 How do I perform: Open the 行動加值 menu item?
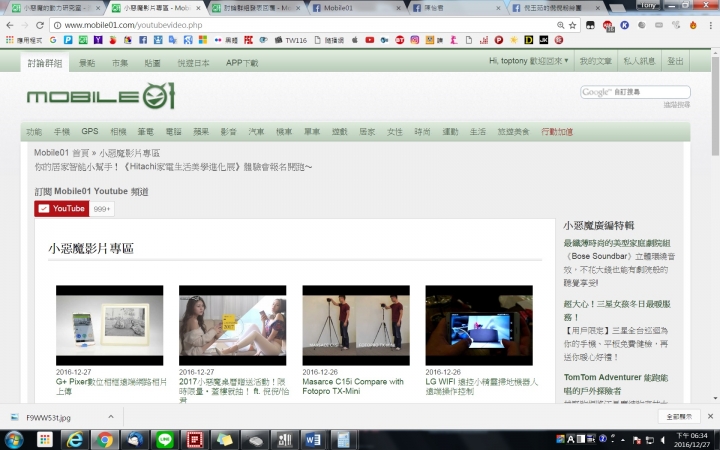[557, 132]
